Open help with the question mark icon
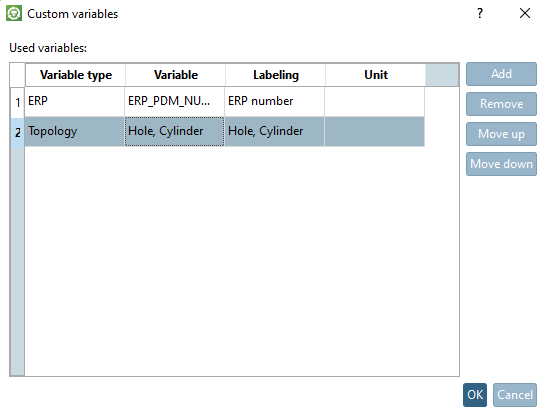544x413 pixels. 480,13
